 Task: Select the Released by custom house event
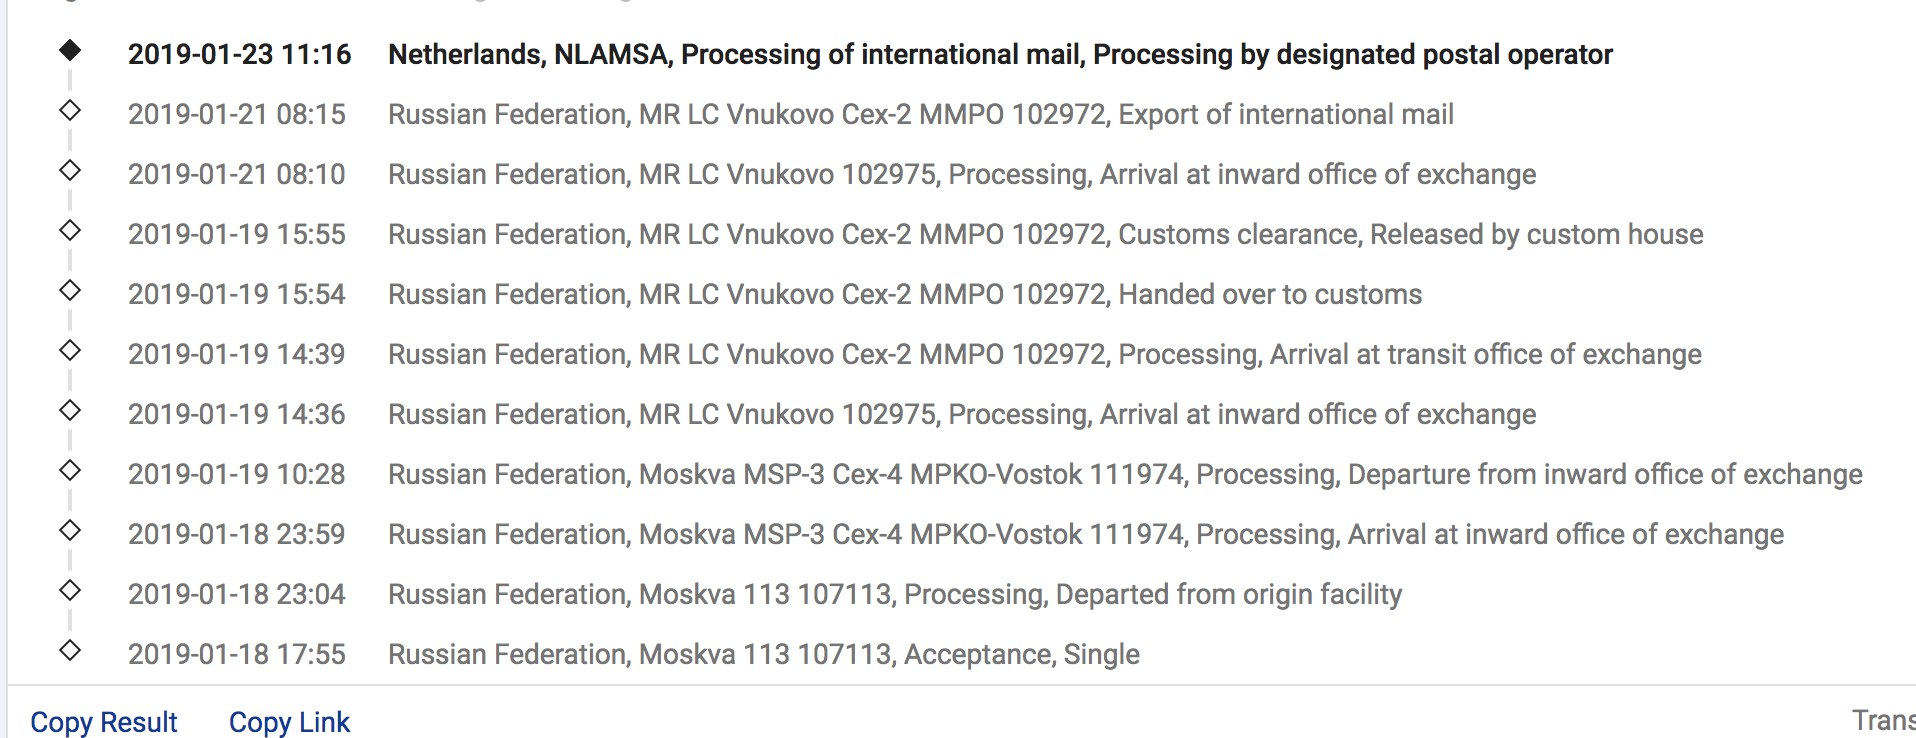[1046, 234]
